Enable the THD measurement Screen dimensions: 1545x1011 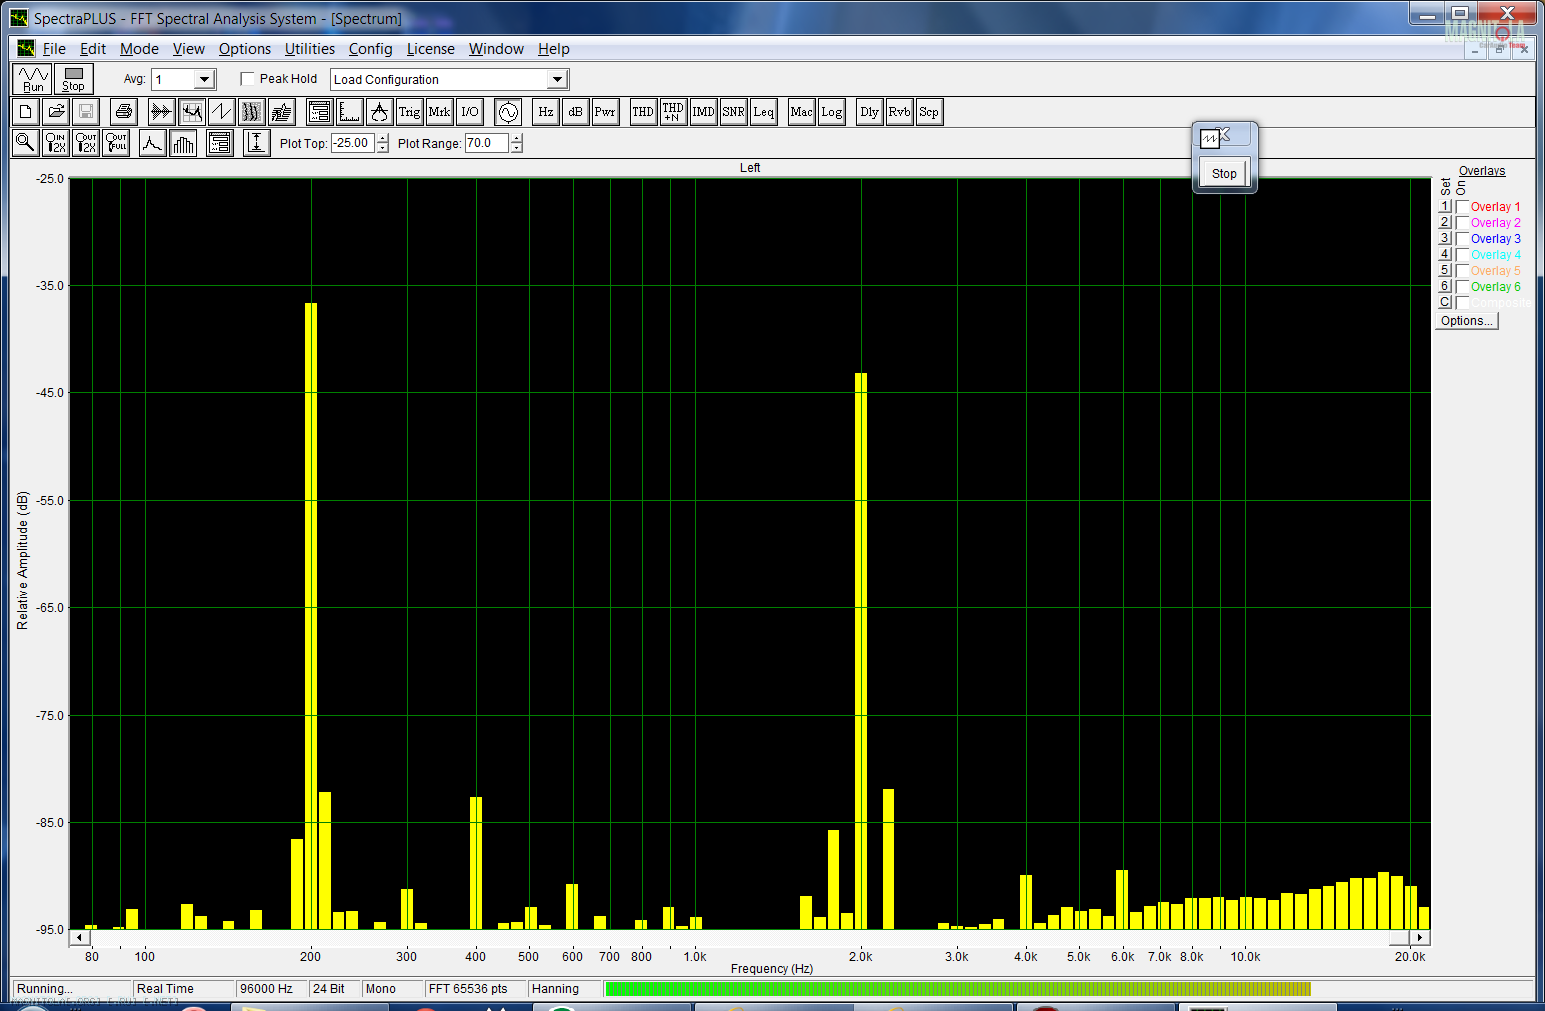pos(643,112)
